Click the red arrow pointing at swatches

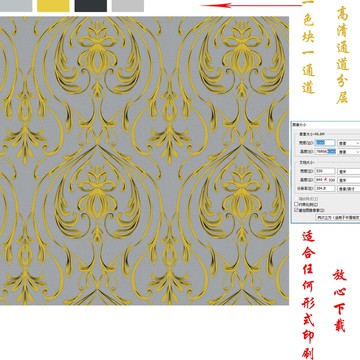click(x=251, y=5)
